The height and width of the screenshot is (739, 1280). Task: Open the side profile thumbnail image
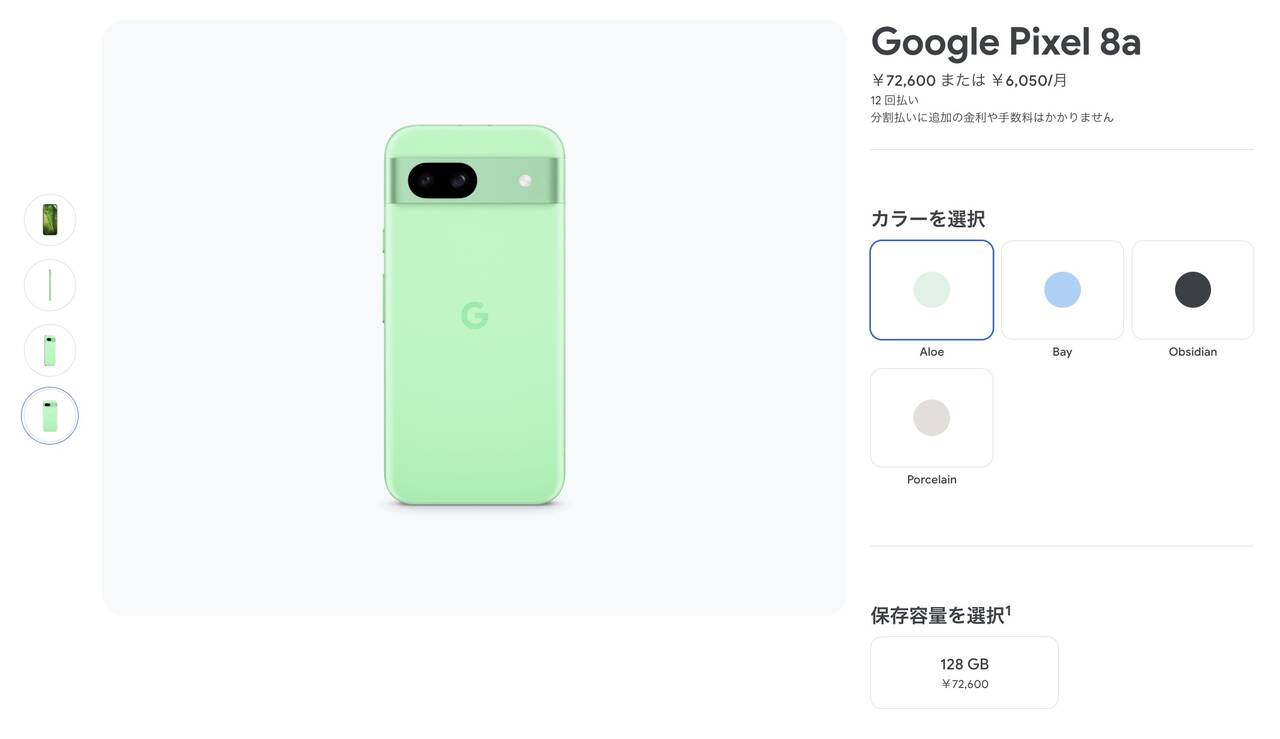tap(50, 285)
